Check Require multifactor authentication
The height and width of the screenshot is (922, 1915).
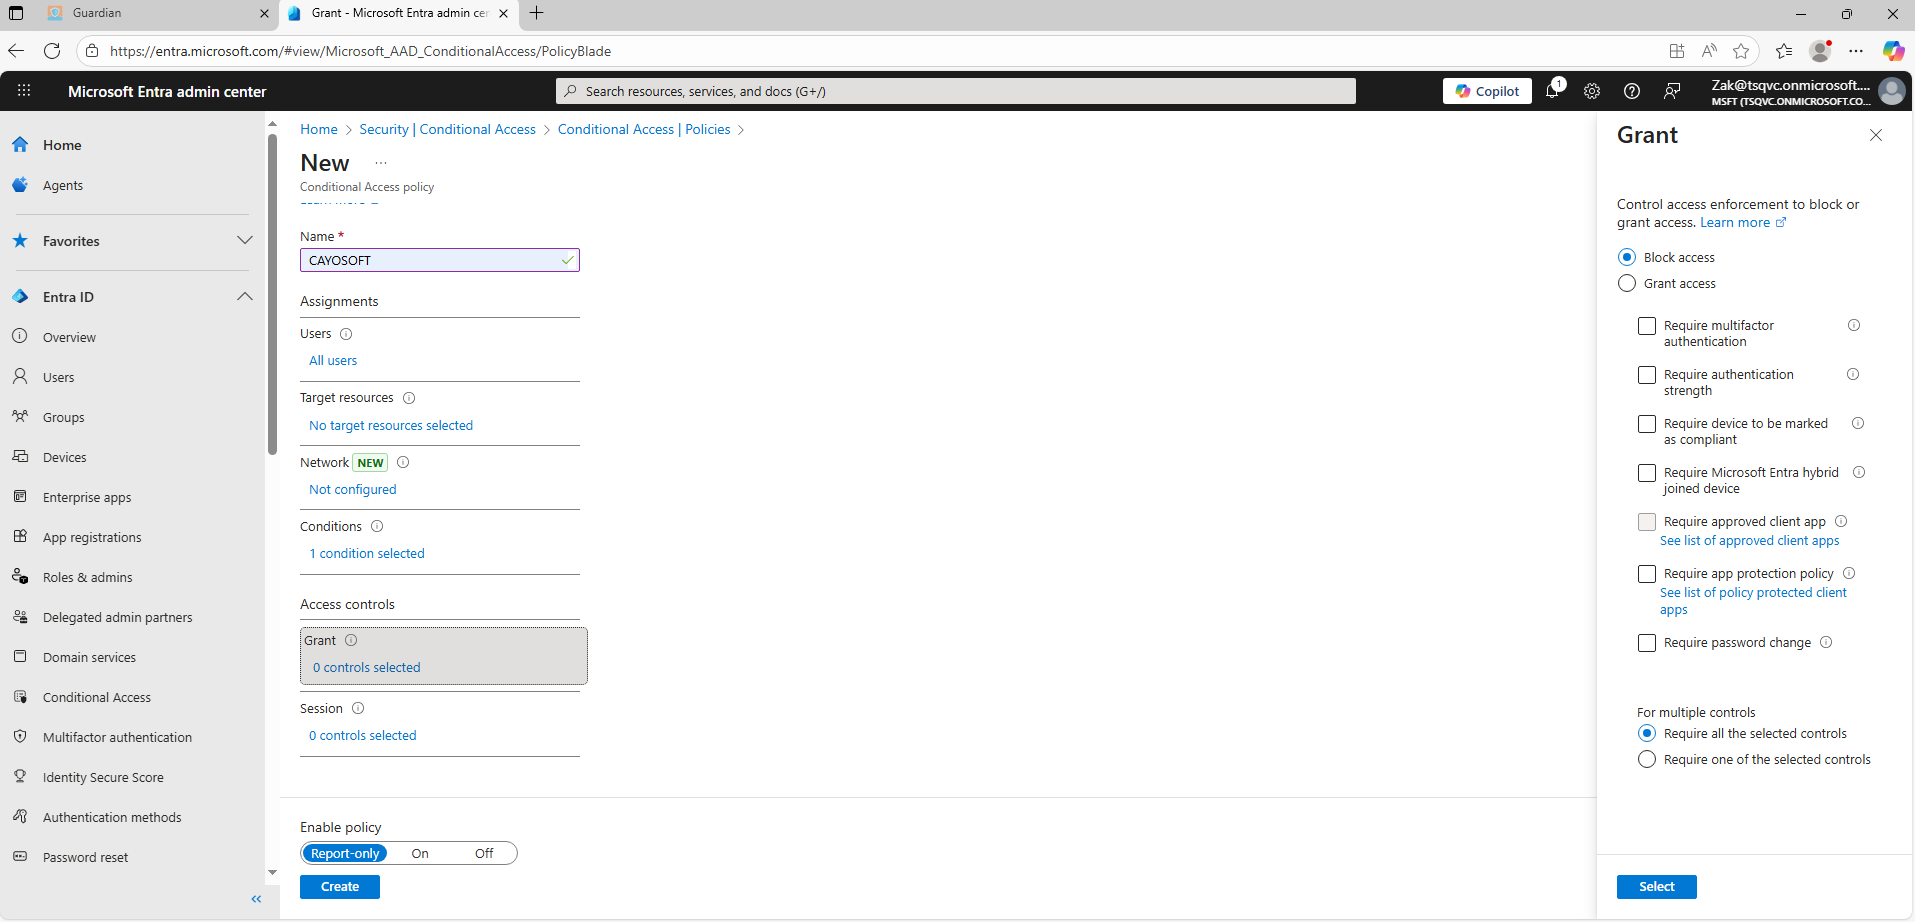tap(1647, 326)
